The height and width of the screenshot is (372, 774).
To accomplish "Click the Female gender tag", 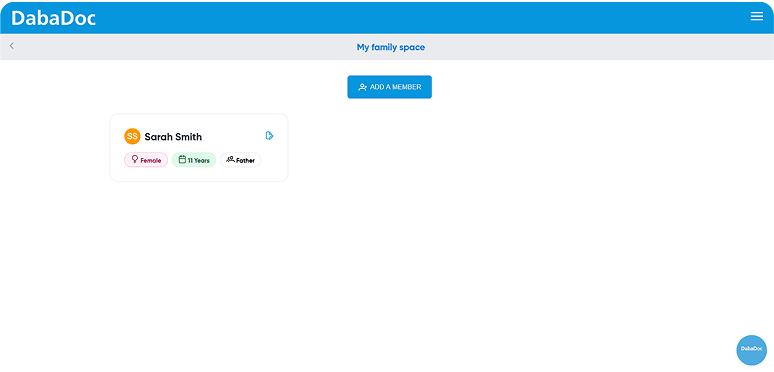I will coord(146,160).
